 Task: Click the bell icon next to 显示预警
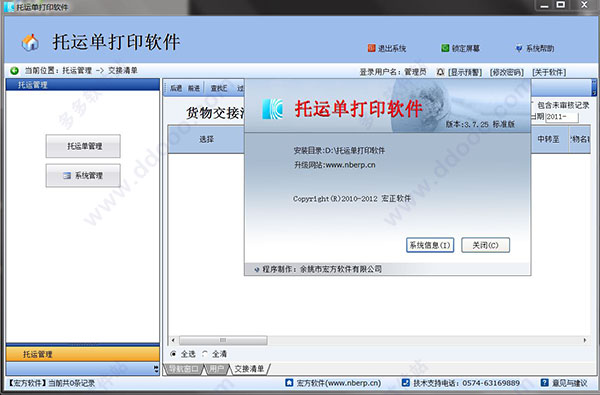440,72
